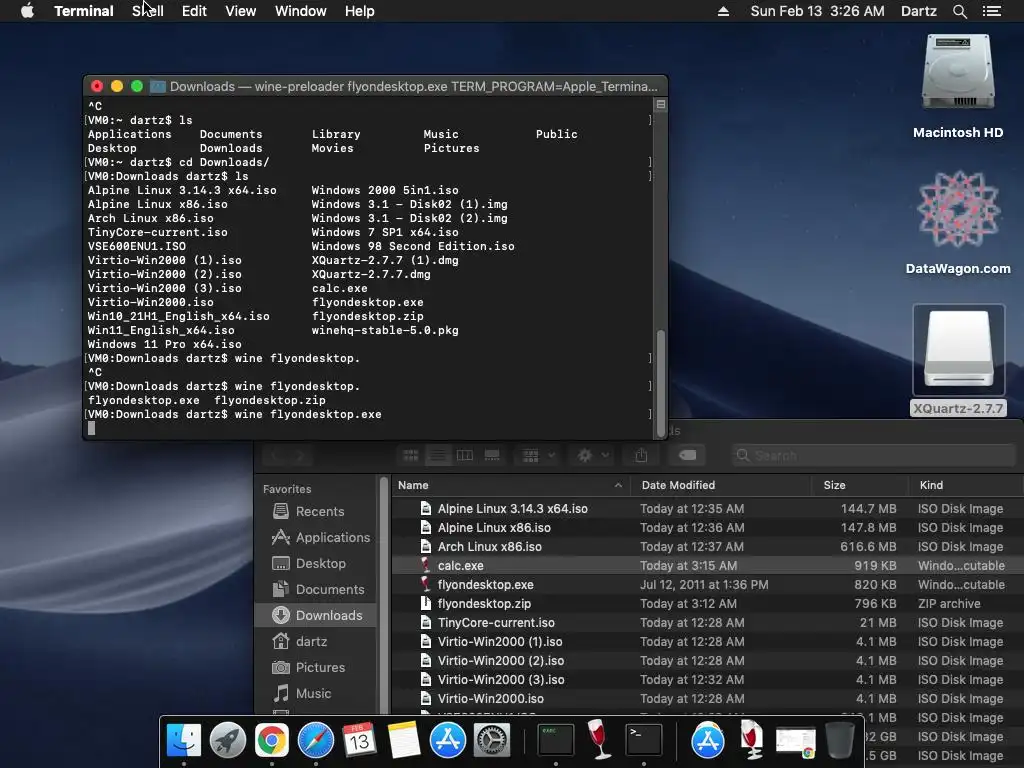Click the menu bar date and time
The height and width of the screenshot is (768, 1024).
pyautogui.click(x=817, y=11)
